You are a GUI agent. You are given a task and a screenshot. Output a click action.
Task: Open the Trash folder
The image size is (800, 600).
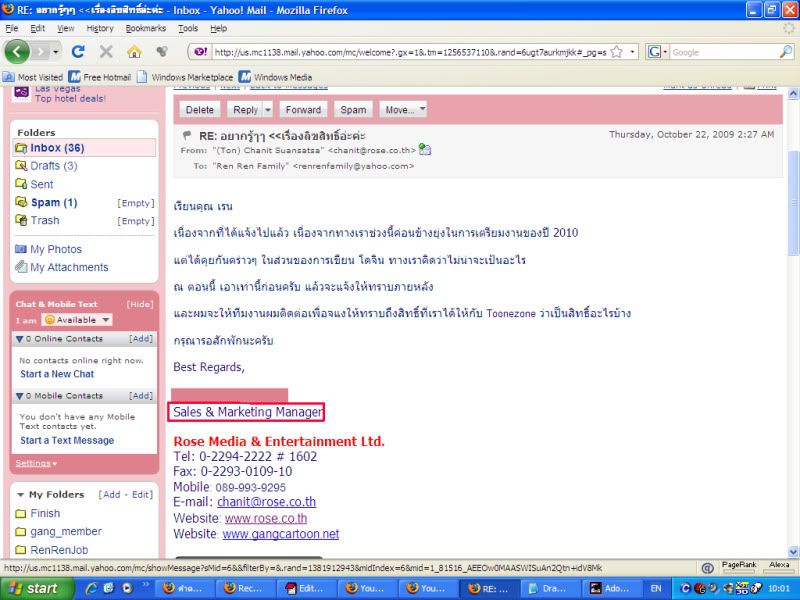(44, 220)
